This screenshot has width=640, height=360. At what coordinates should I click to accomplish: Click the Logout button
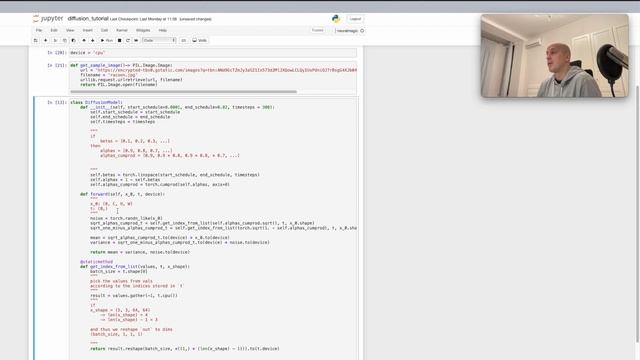click(355, 19)
